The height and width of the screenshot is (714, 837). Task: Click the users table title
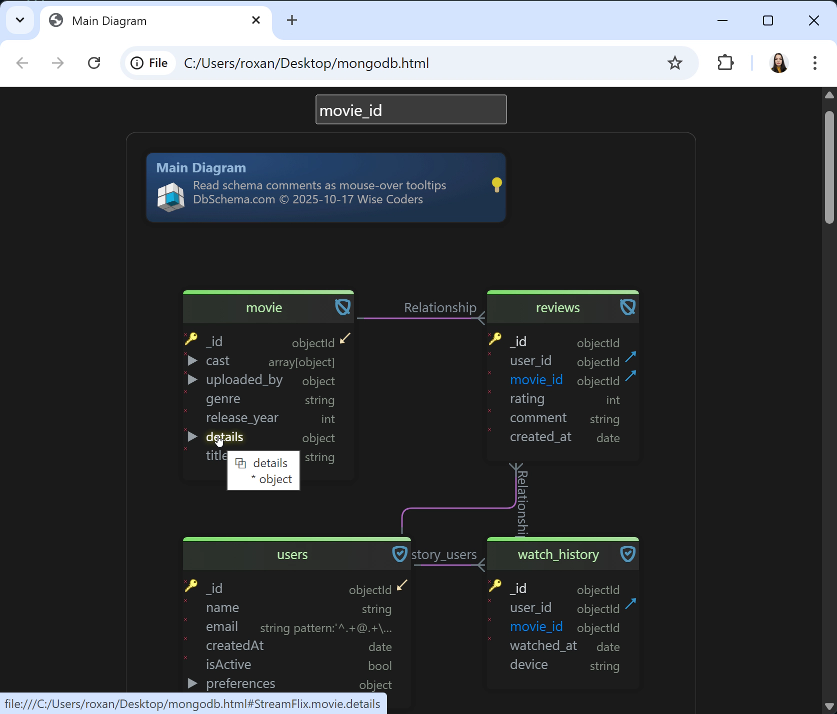(292, 554)
